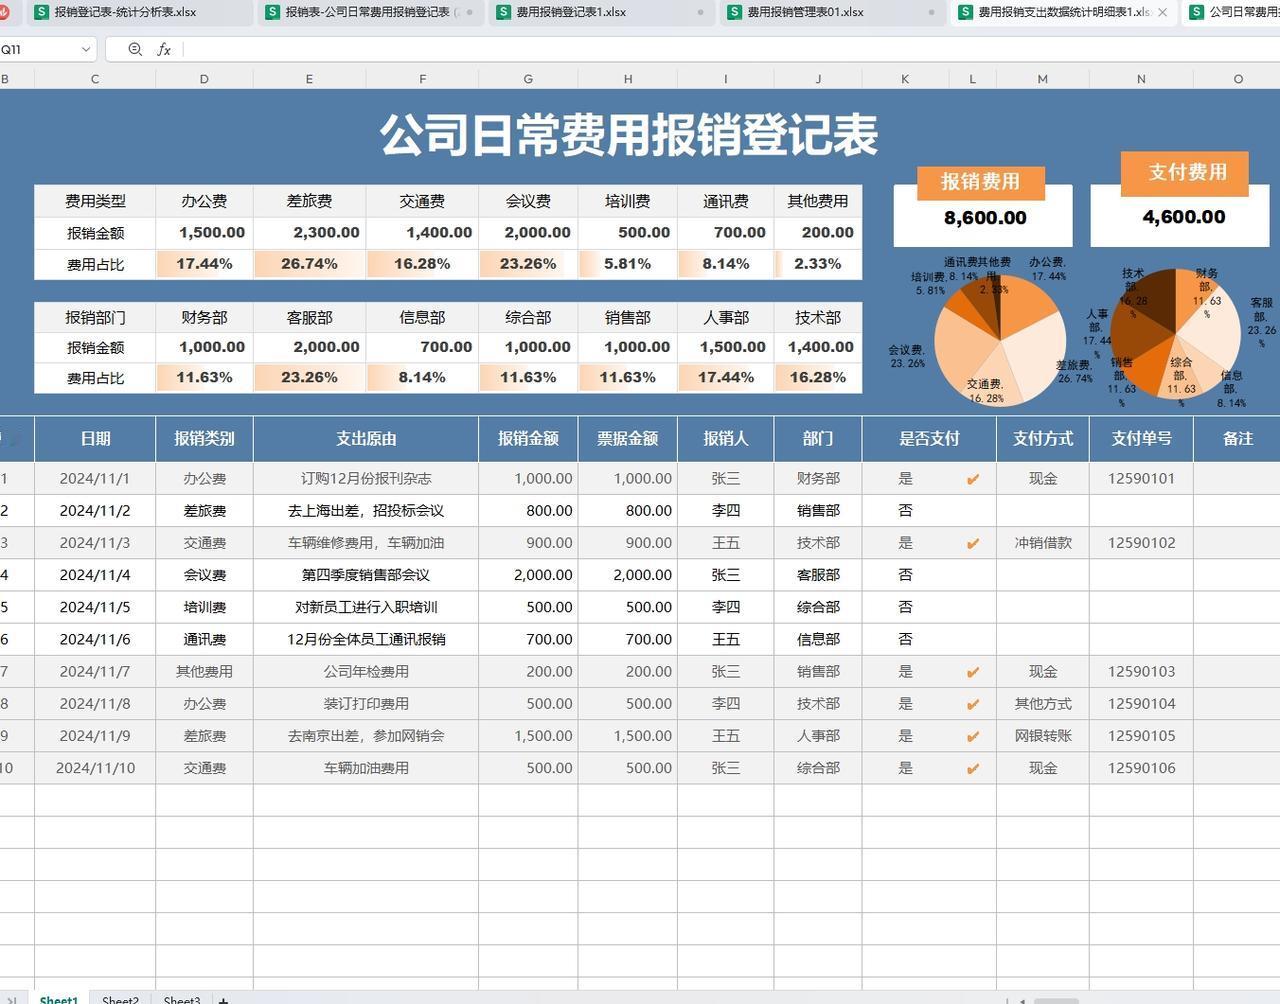This screenshot has width=1280, height=1004.
Task: Click the 支付单号 column header
Action: [1141, 438]
